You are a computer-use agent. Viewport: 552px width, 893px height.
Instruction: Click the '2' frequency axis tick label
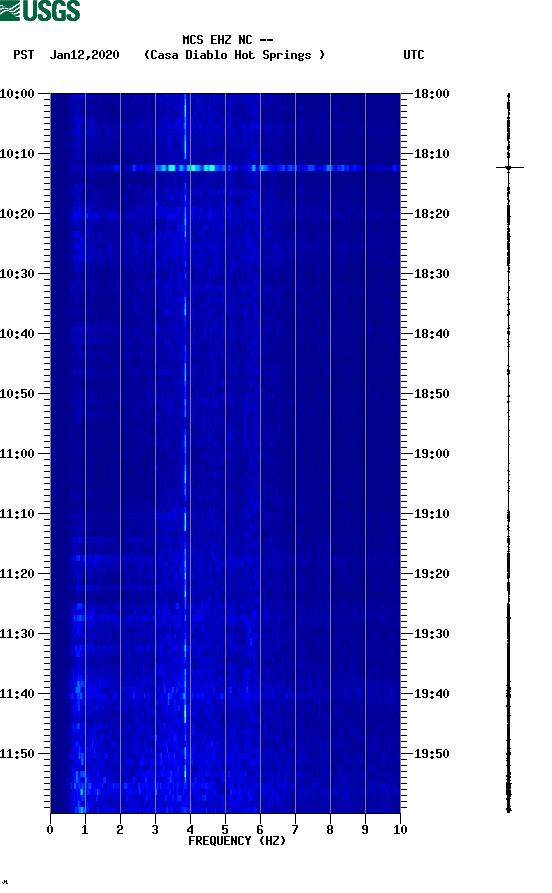point(120,830)
